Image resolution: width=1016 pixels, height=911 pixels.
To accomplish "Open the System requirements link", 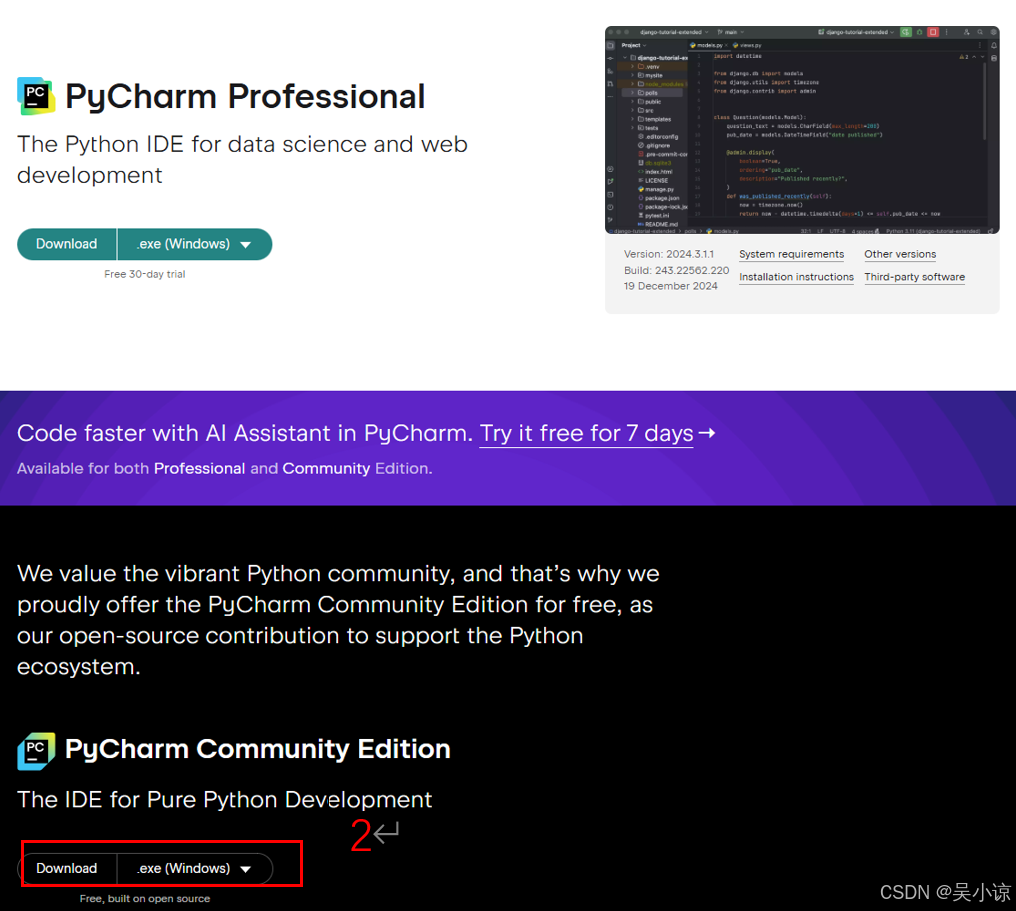I will [x=791, y=254].
